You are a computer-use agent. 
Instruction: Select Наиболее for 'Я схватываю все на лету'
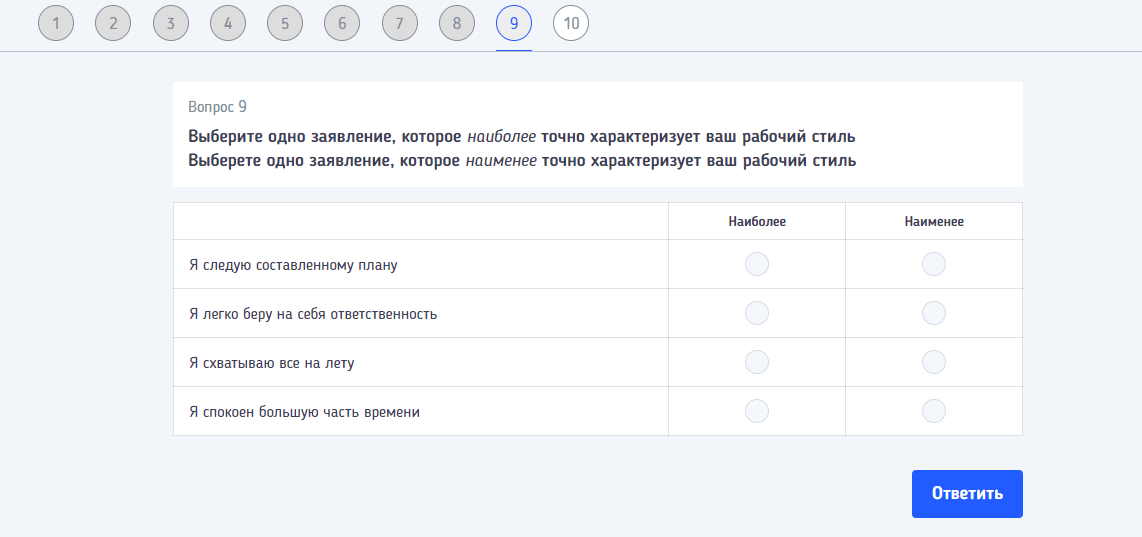[x=757, y=362]
